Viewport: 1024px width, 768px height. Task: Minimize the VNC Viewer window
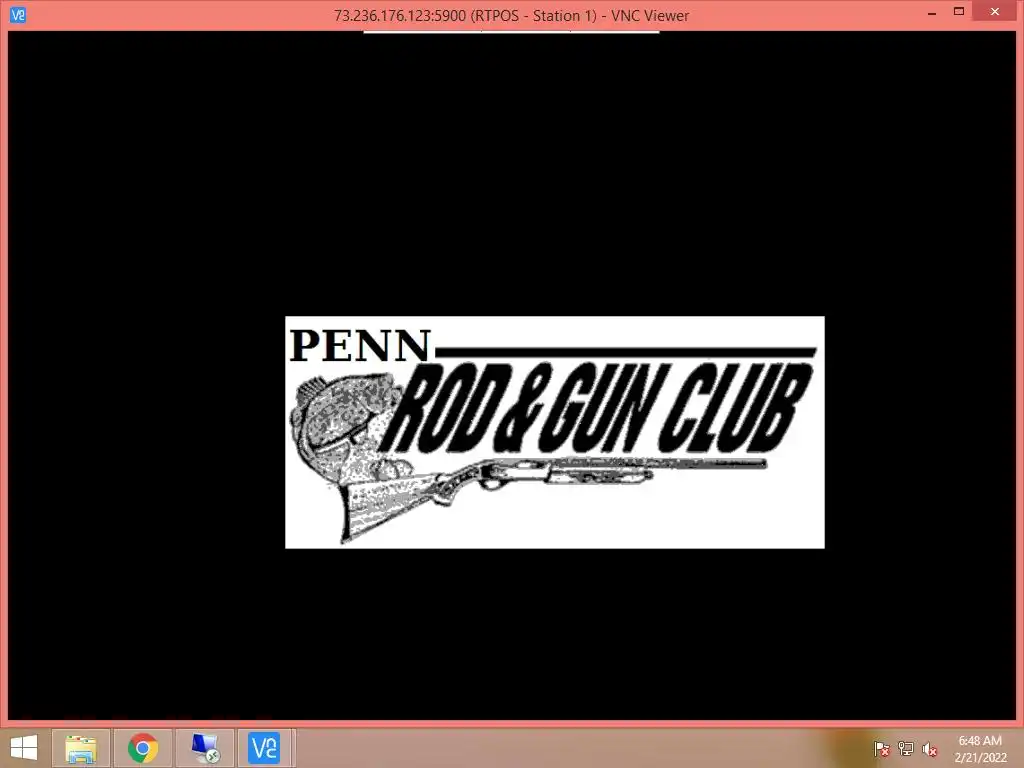(x=932, y=12)
